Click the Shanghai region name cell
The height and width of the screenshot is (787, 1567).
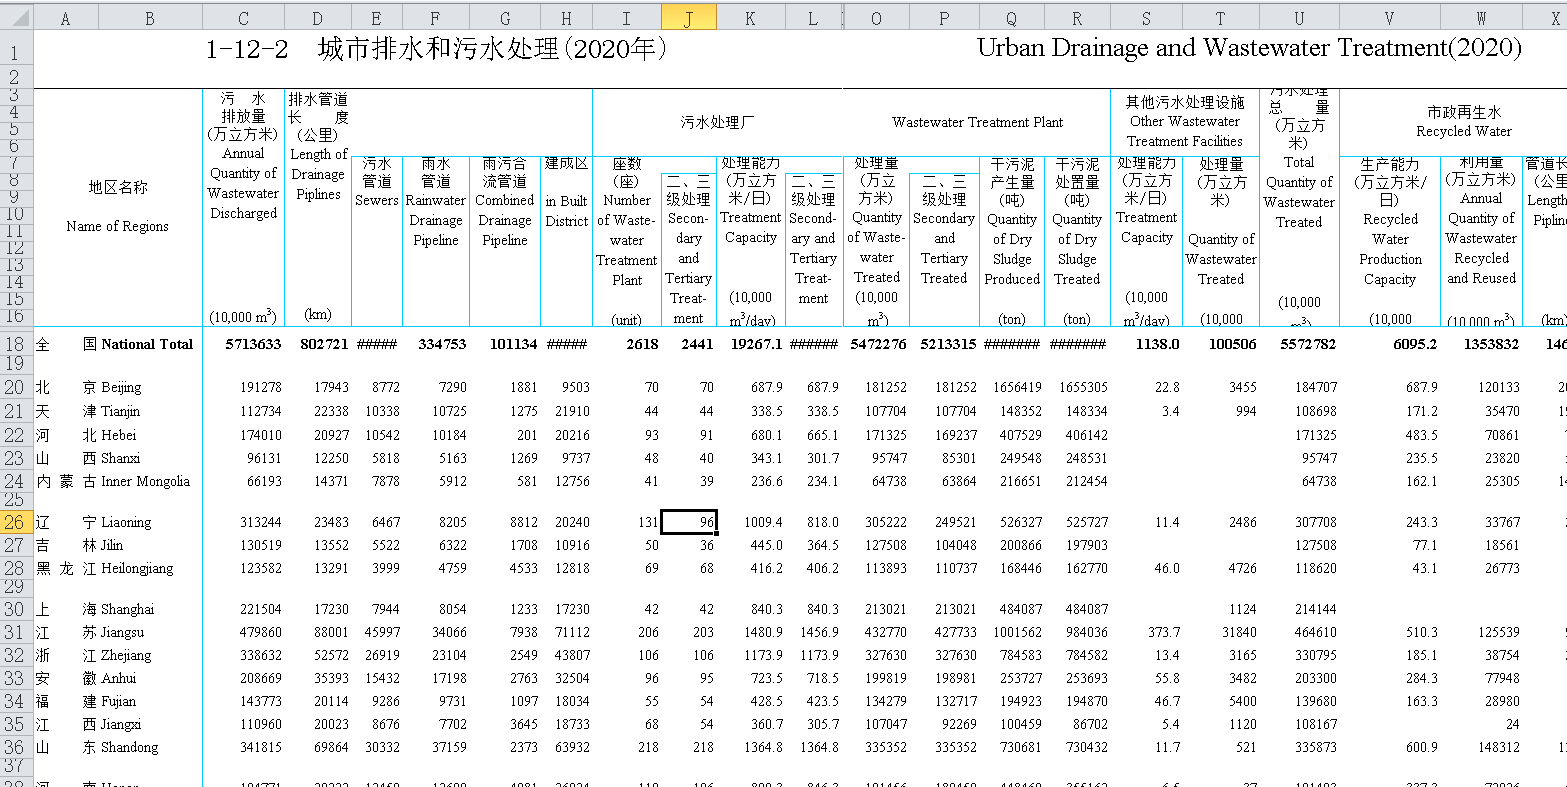(x=126, y=609)
